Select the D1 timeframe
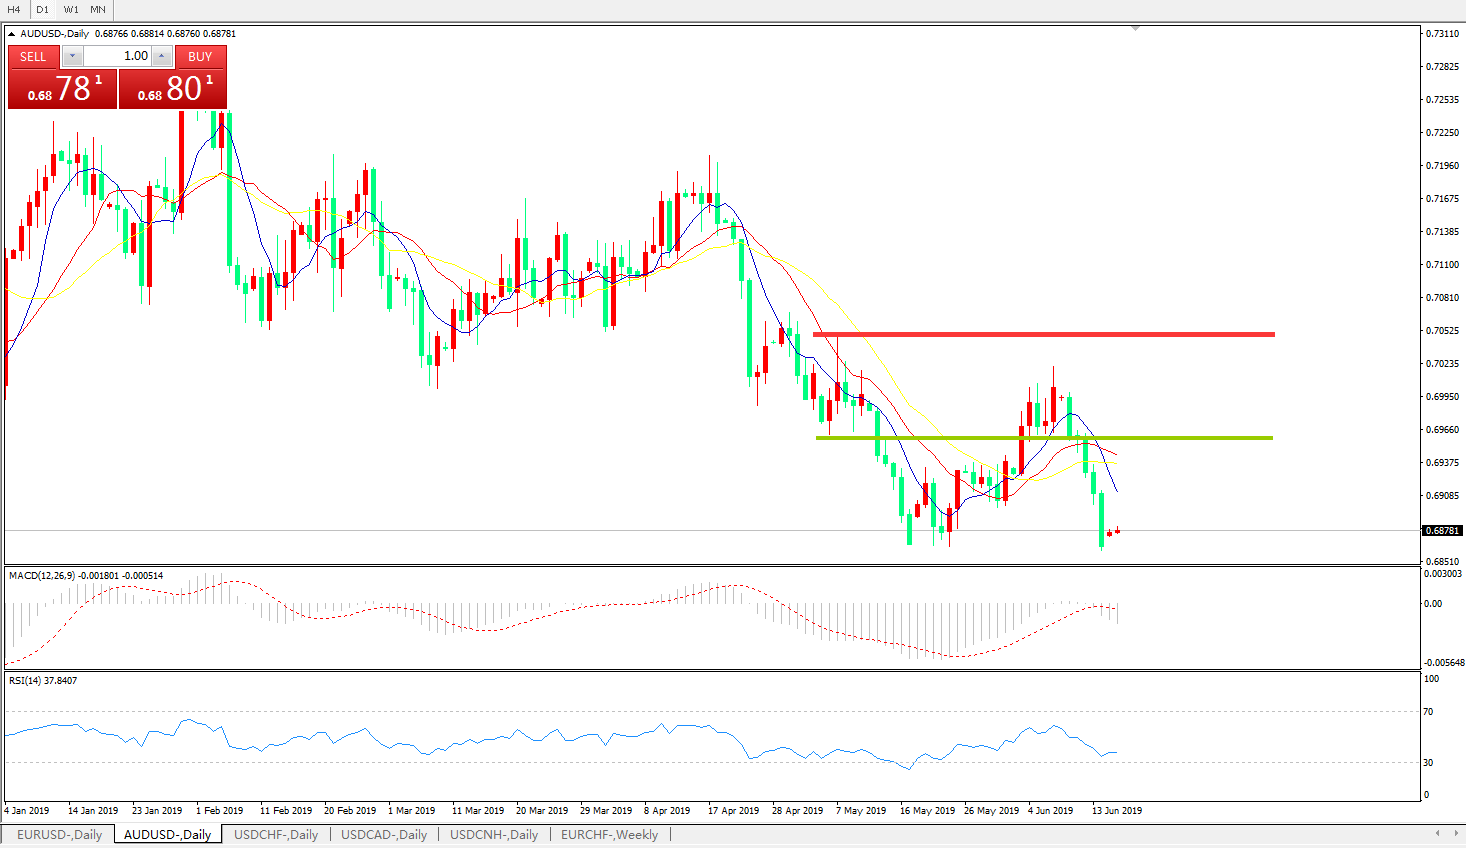Viewport: 1466px width, 848px height. [42, 9]
